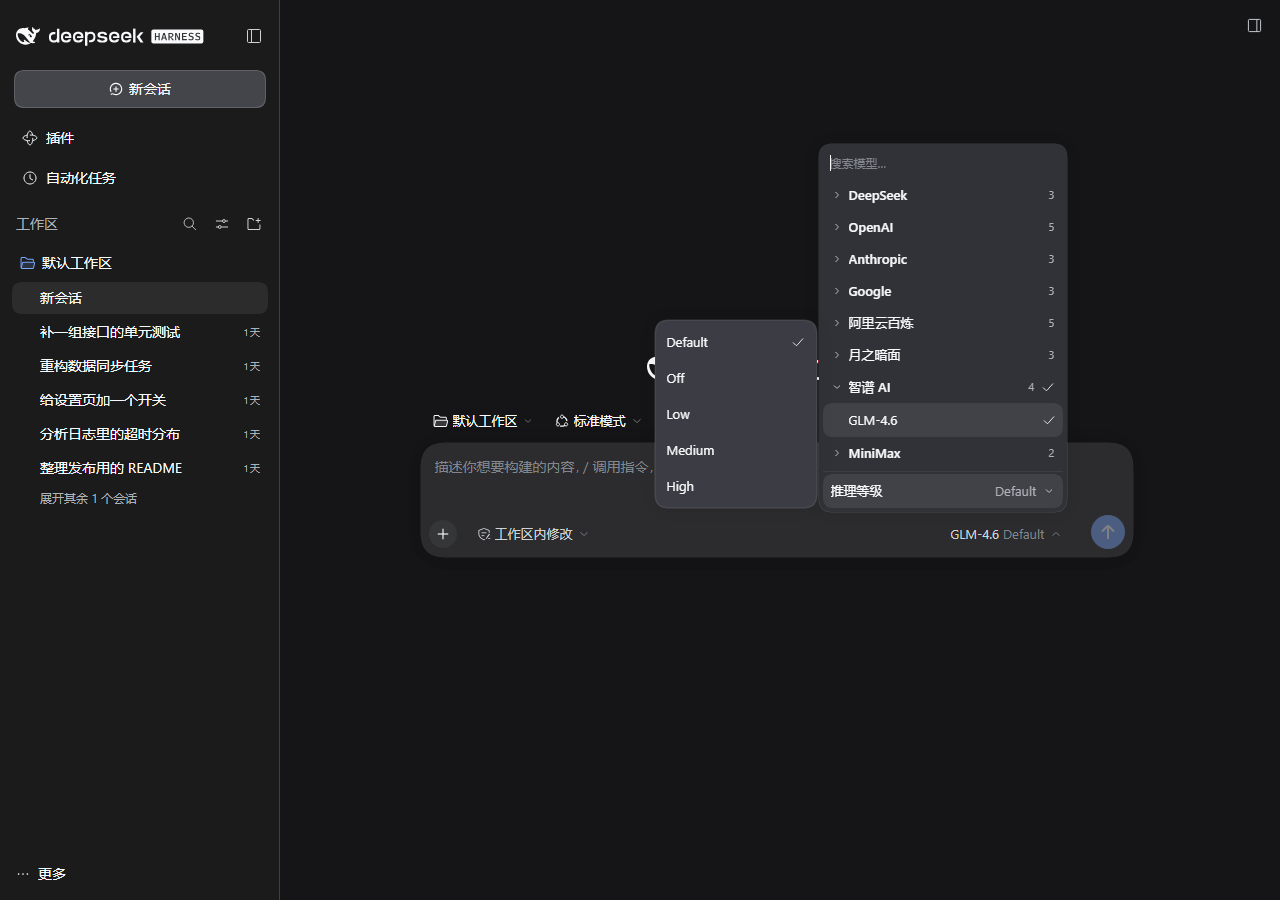Expand the OpenAI model group

[943, 227]
